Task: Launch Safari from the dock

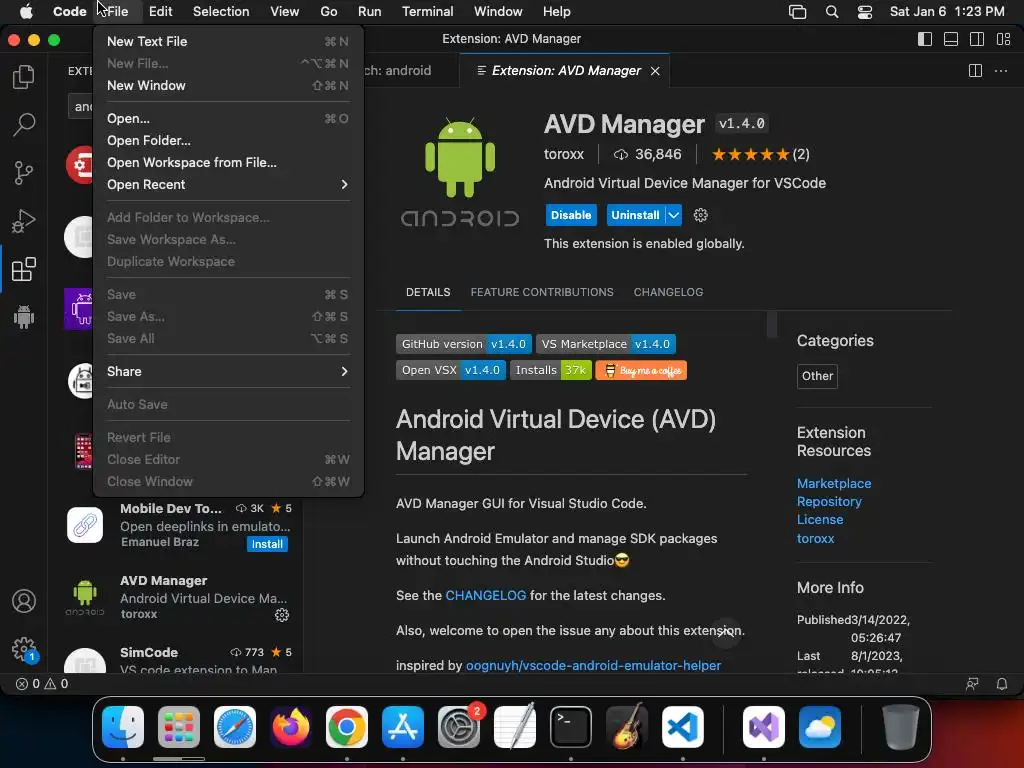Action: pyautogui.click(x=235, y=727)
